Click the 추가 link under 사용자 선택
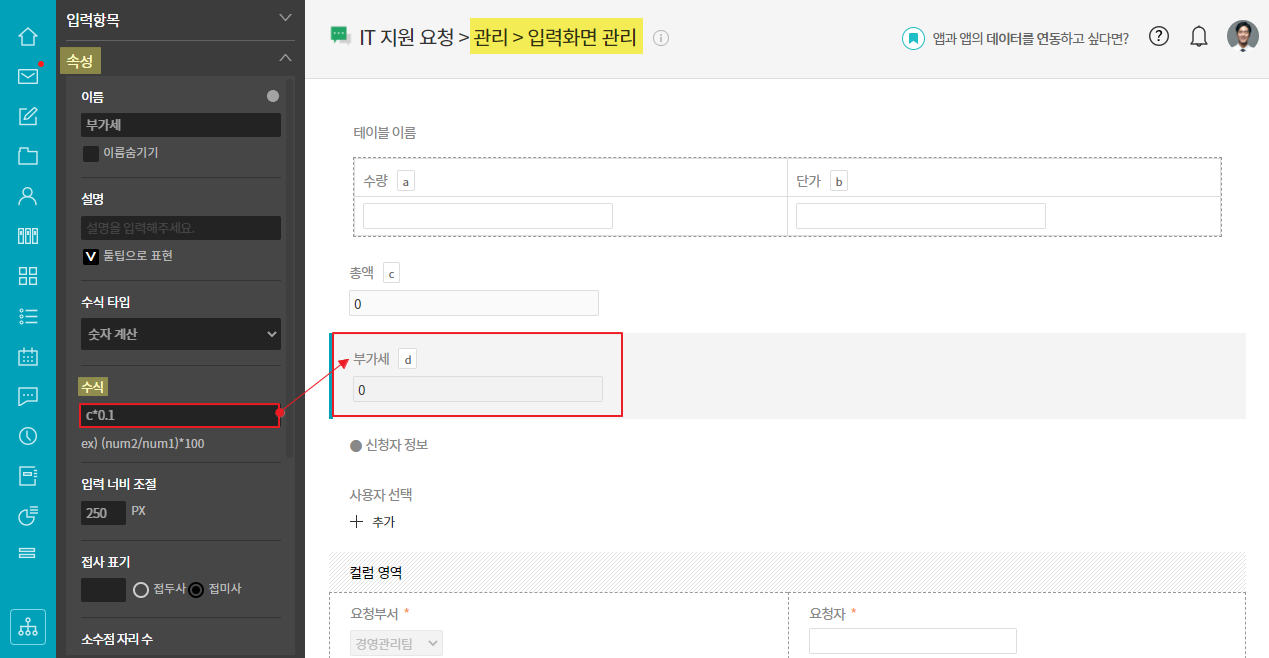 (x=374, y=522)
